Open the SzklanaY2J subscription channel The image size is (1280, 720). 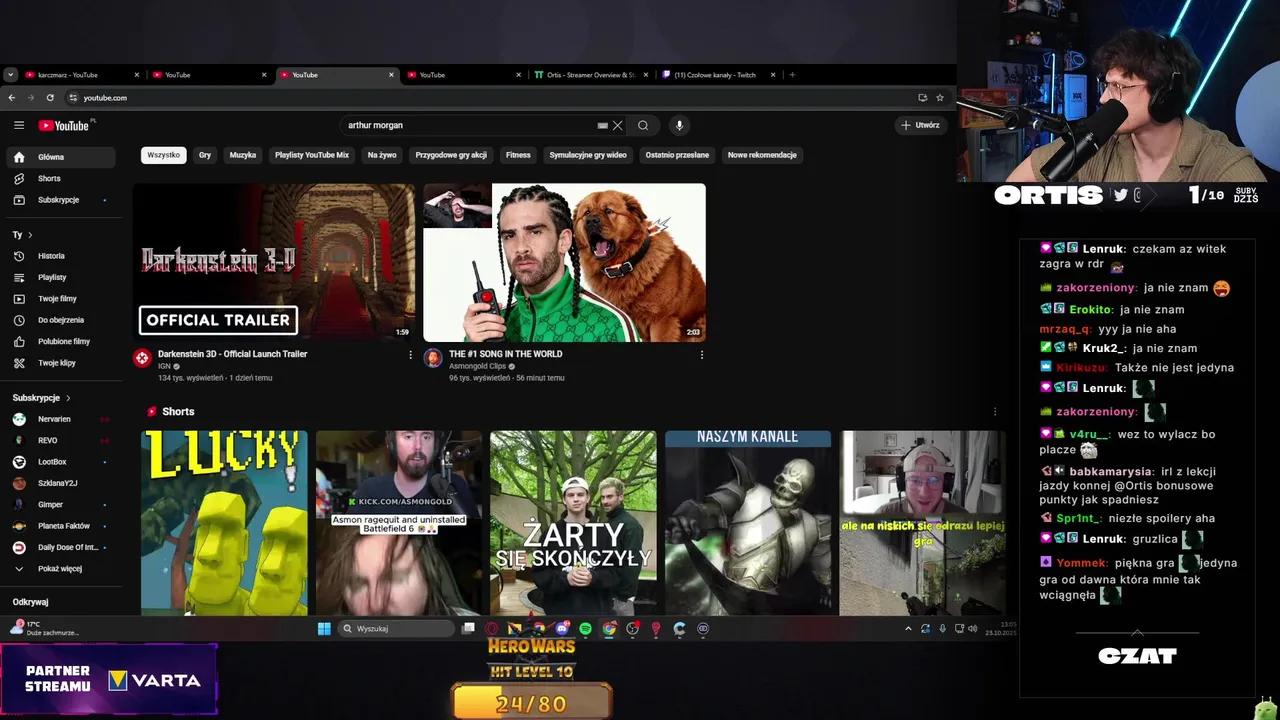pos(60,483)
